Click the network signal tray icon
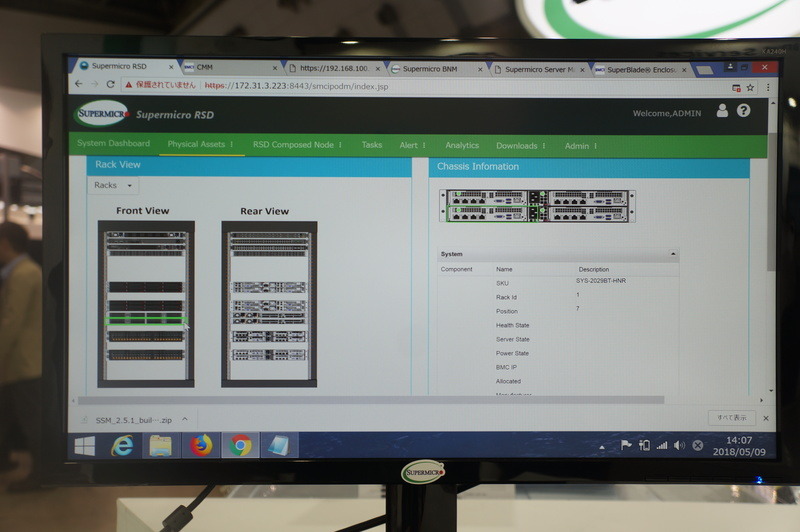 point(662,446)
